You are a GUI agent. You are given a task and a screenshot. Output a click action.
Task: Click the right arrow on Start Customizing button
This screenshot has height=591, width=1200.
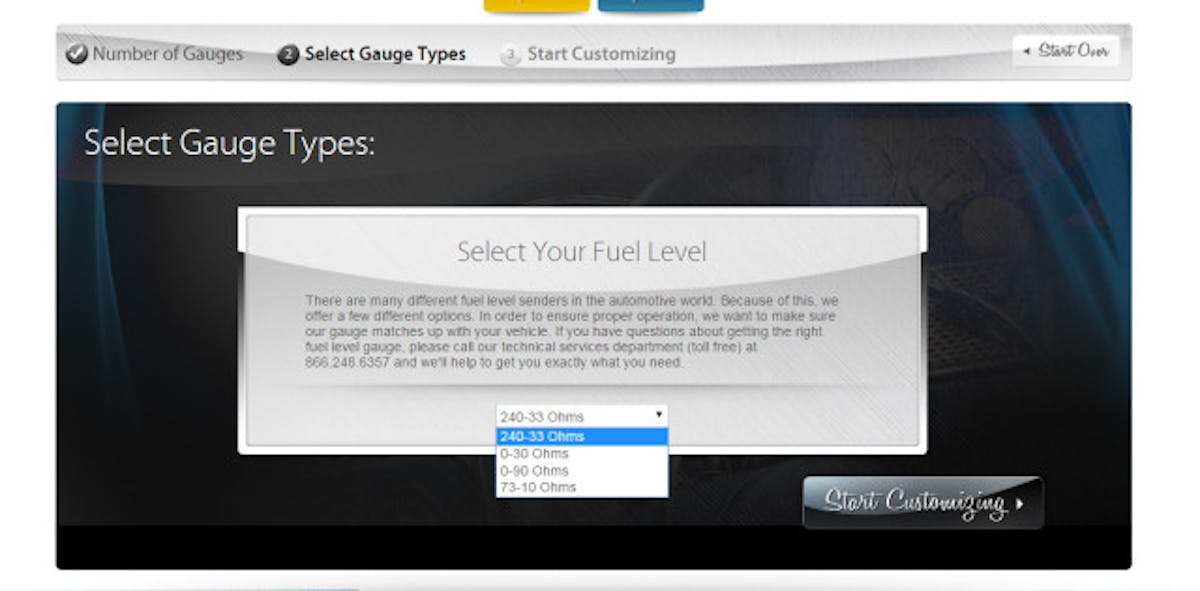coord(1019,504)
